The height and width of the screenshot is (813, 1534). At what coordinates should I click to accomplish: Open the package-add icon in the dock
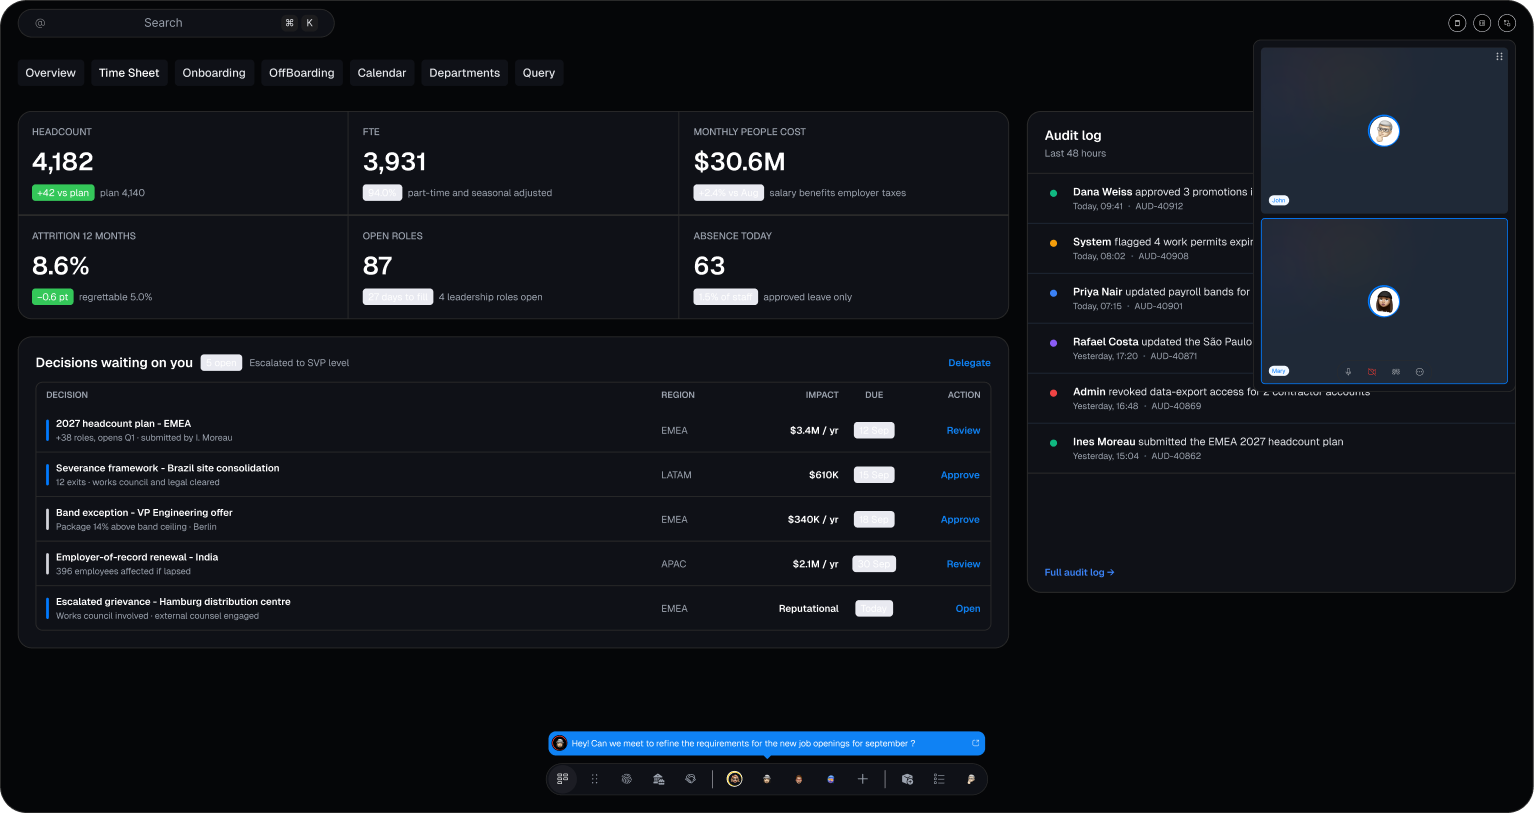point(907,779)
